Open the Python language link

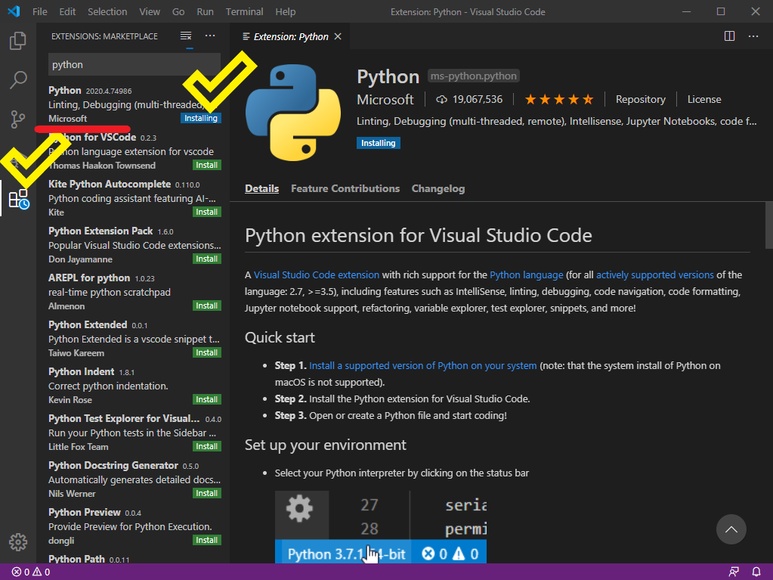tap(527, 275)
